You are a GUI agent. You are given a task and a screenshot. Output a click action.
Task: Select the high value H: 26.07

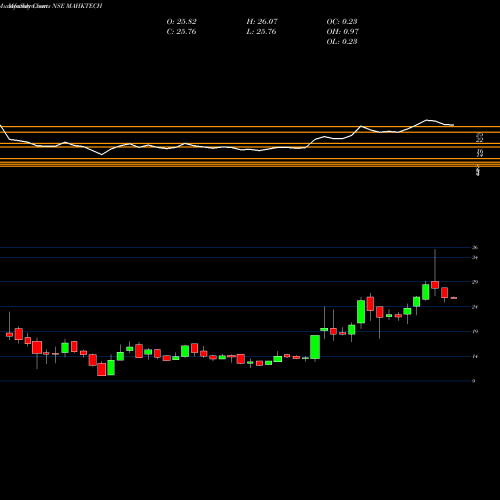coord(262,22)
